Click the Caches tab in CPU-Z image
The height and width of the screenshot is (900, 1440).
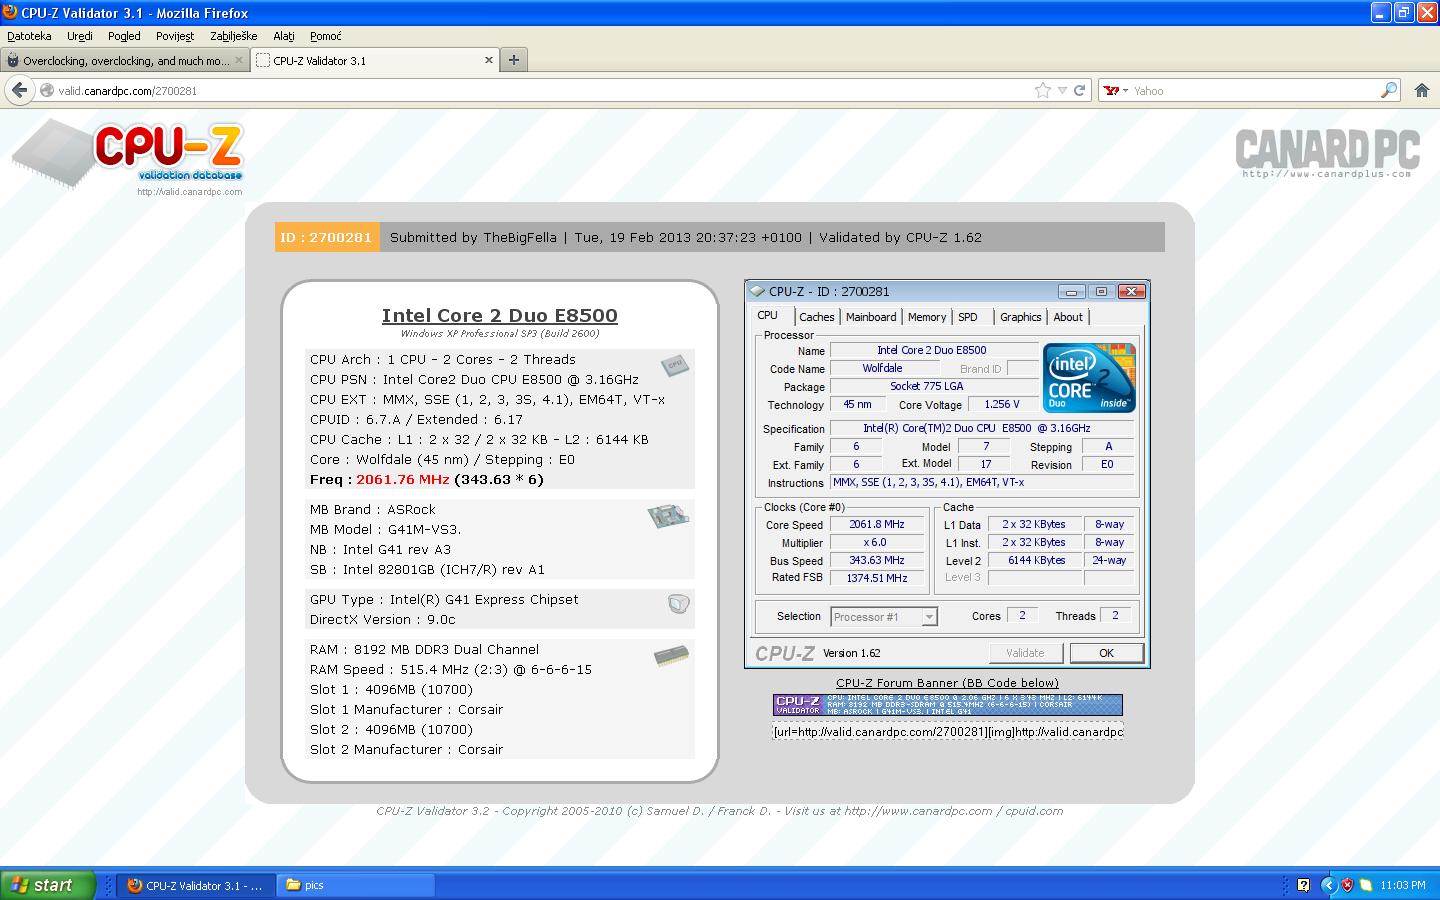[816, 317]
